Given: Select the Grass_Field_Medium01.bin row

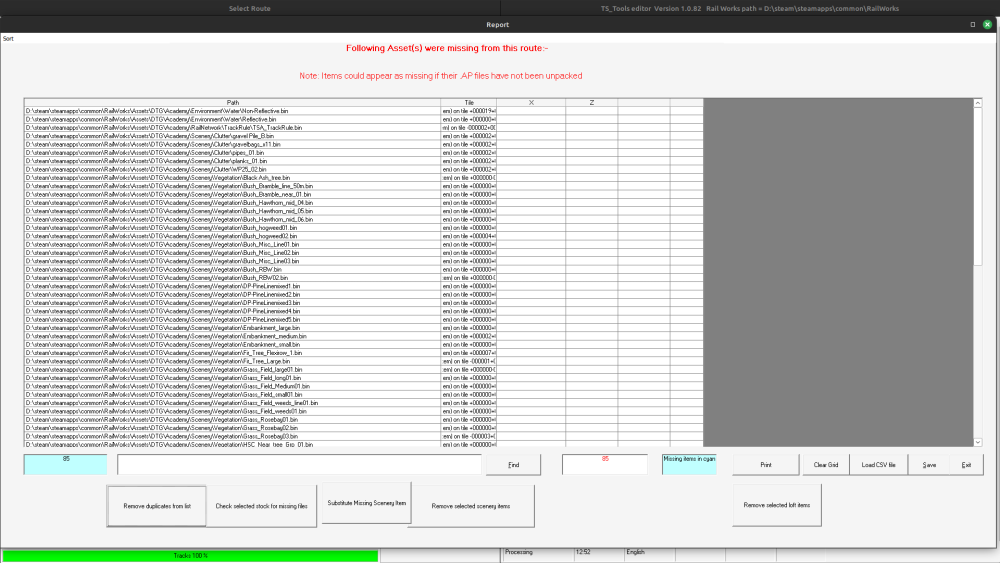Looking at the screenshot, I should click(364, 386).
